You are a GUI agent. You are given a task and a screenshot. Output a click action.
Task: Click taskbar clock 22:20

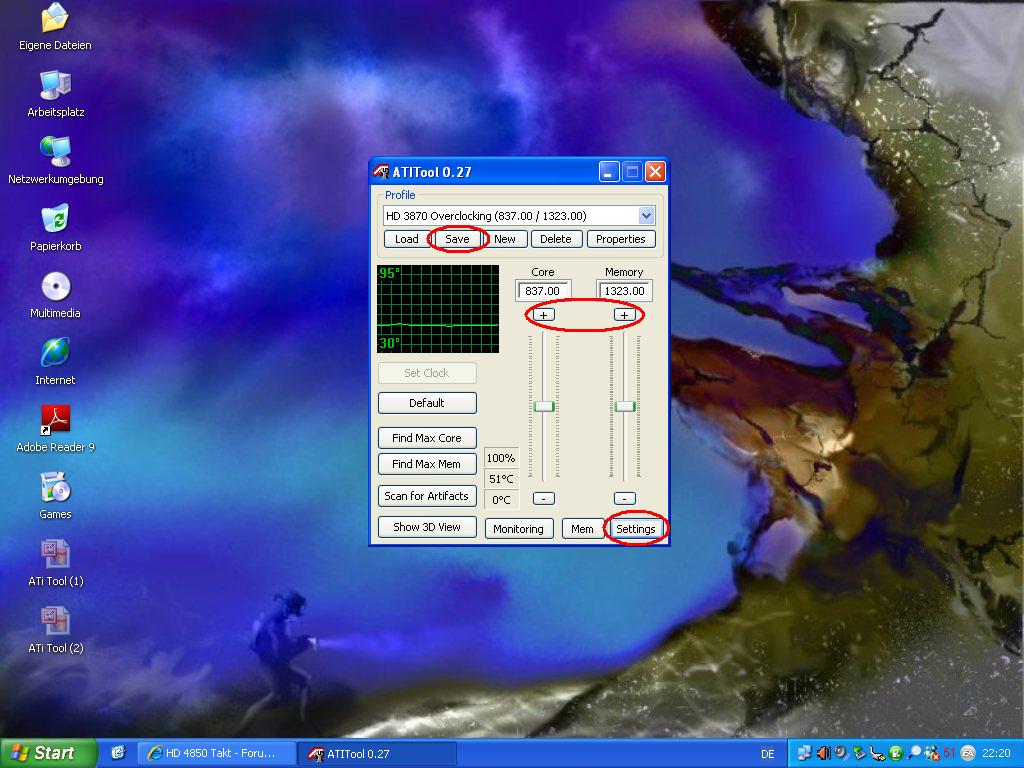(x=996, y=753)
